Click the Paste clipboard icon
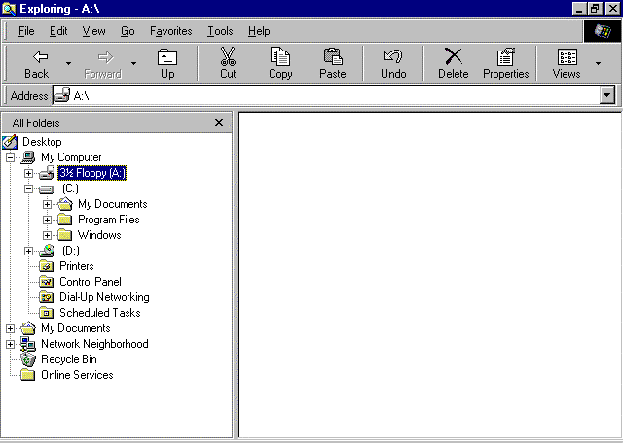 (x=333, y=58)
